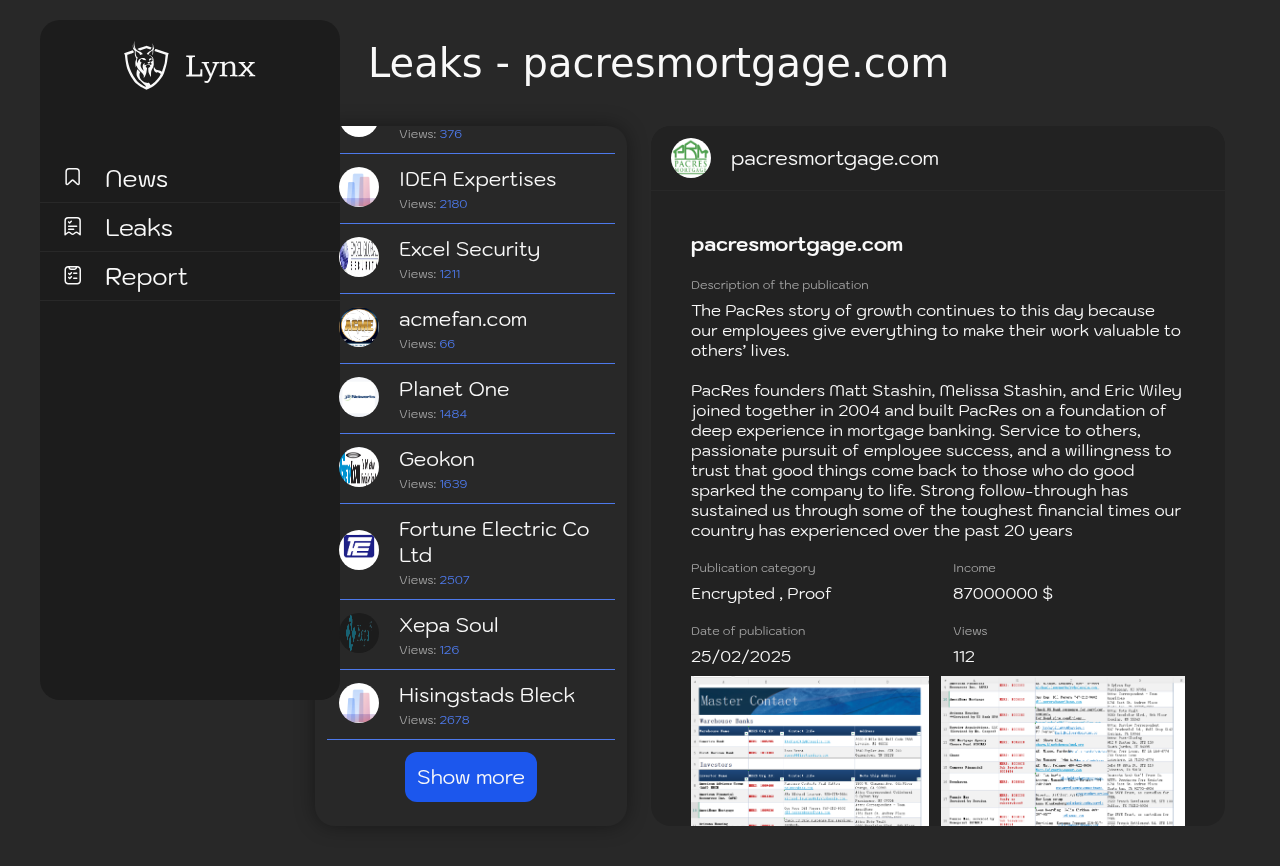
Task: Click the Leaks - pacresmortgage.com page title
Action: coord(658,63)
